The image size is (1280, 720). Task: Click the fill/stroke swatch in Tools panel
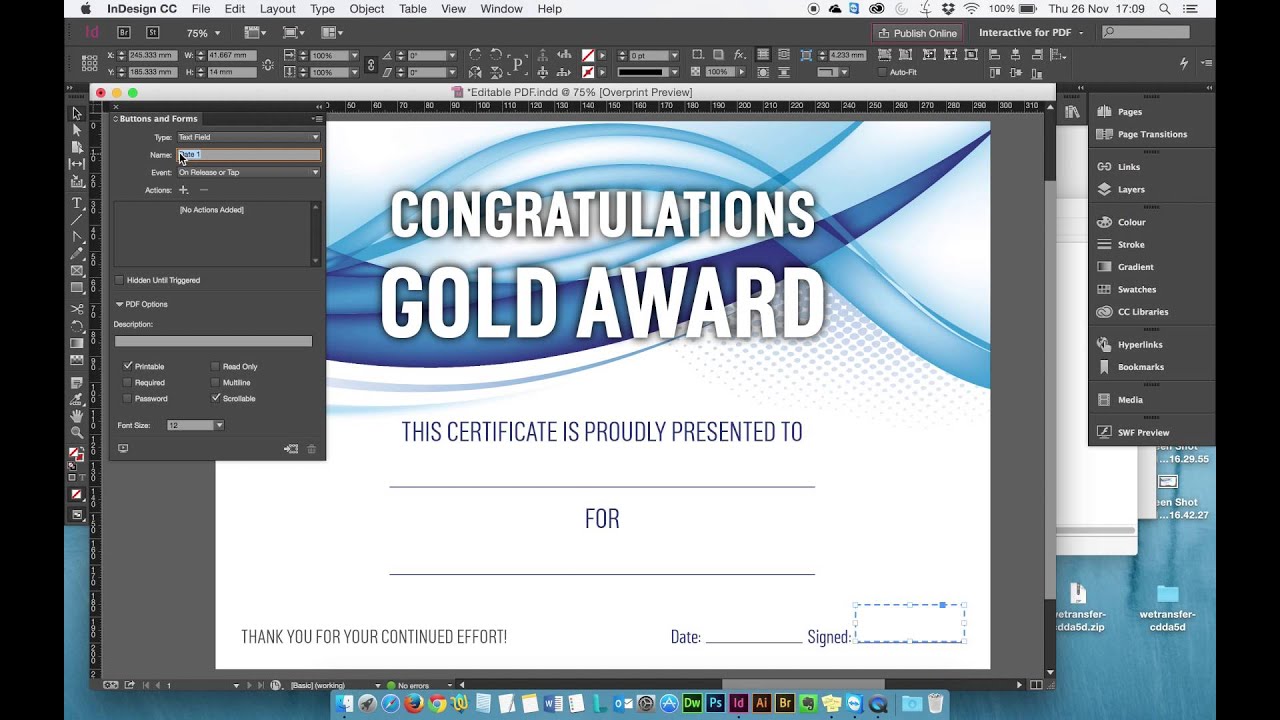pos(76,455)
